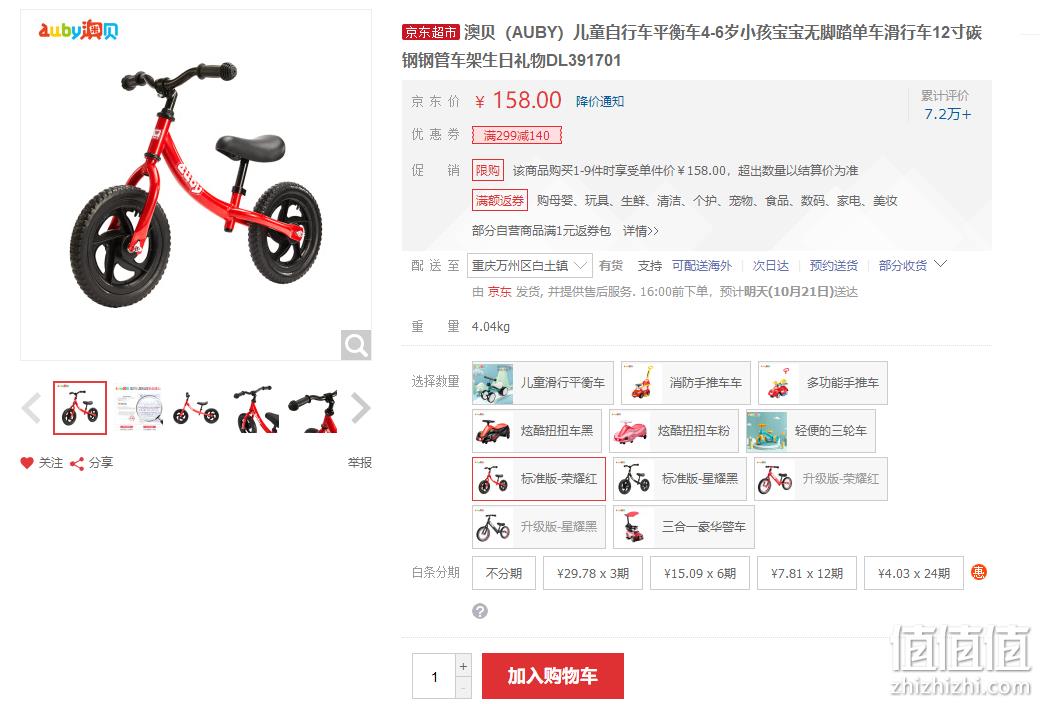Click the 分享 share icon
The image size is (1040, 704).
click(77, 463)
